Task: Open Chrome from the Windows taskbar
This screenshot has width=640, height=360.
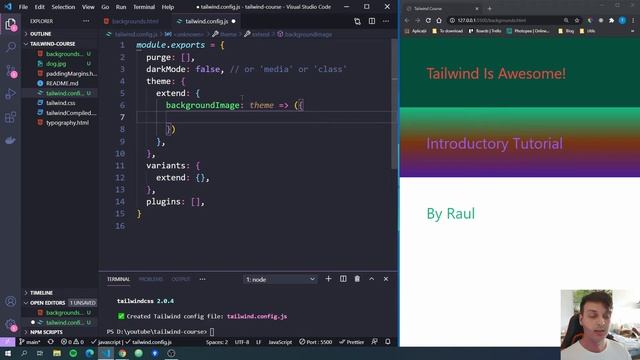Action: 122,353
